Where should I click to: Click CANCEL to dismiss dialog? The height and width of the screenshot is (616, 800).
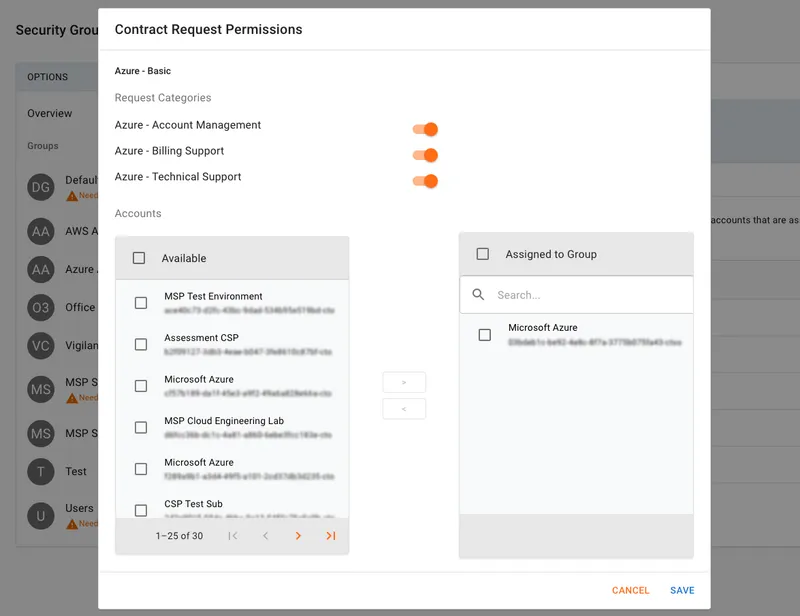630,590
